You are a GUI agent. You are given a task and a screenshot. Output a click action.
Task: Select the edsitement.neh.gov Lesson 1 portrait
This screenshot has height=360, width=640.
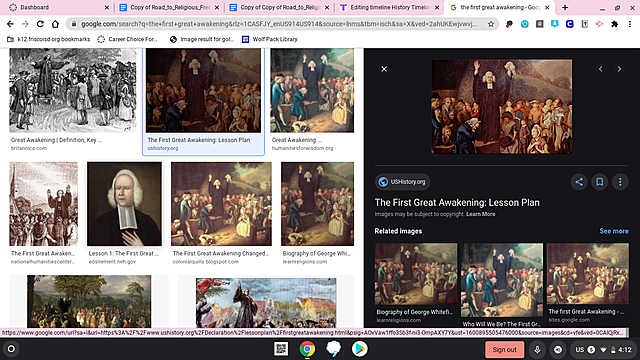[x=124, y=204]
